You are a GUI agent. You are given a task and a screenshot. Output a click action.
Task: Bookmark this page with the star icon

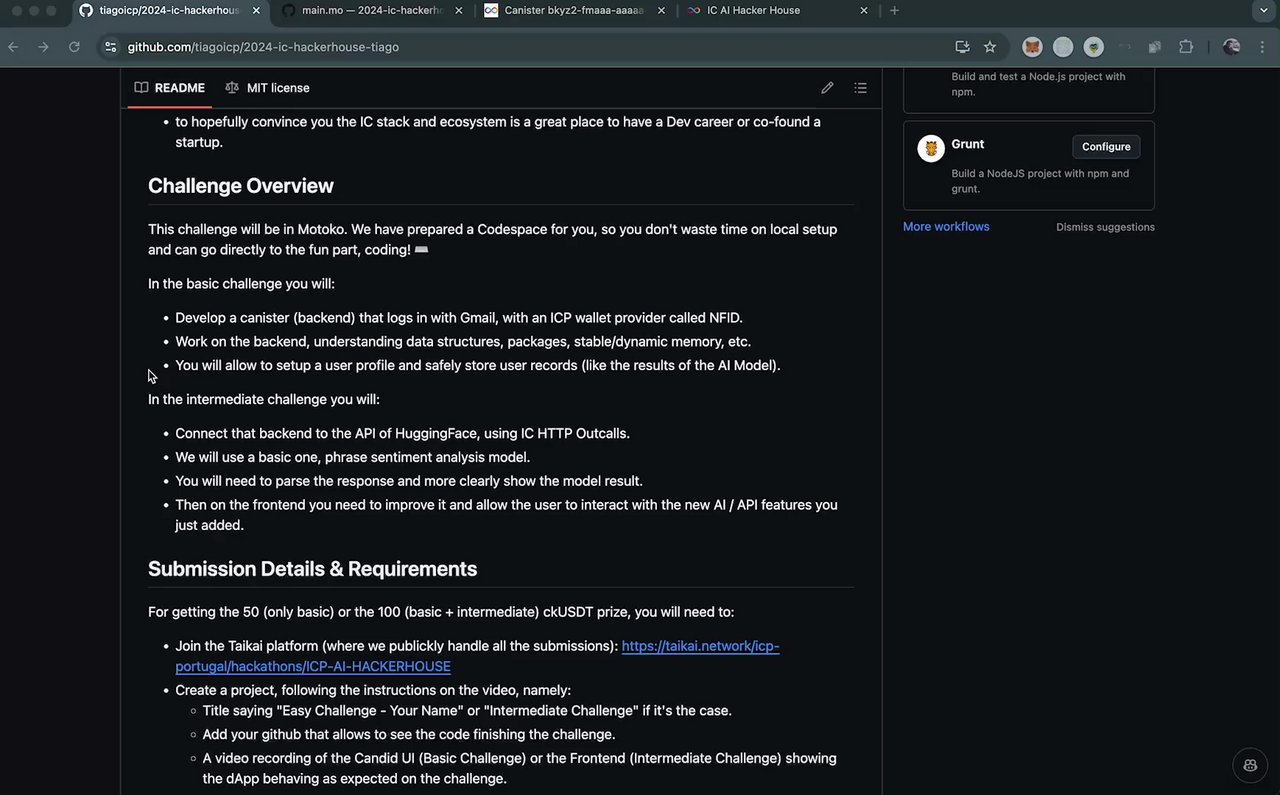(990, 47)
